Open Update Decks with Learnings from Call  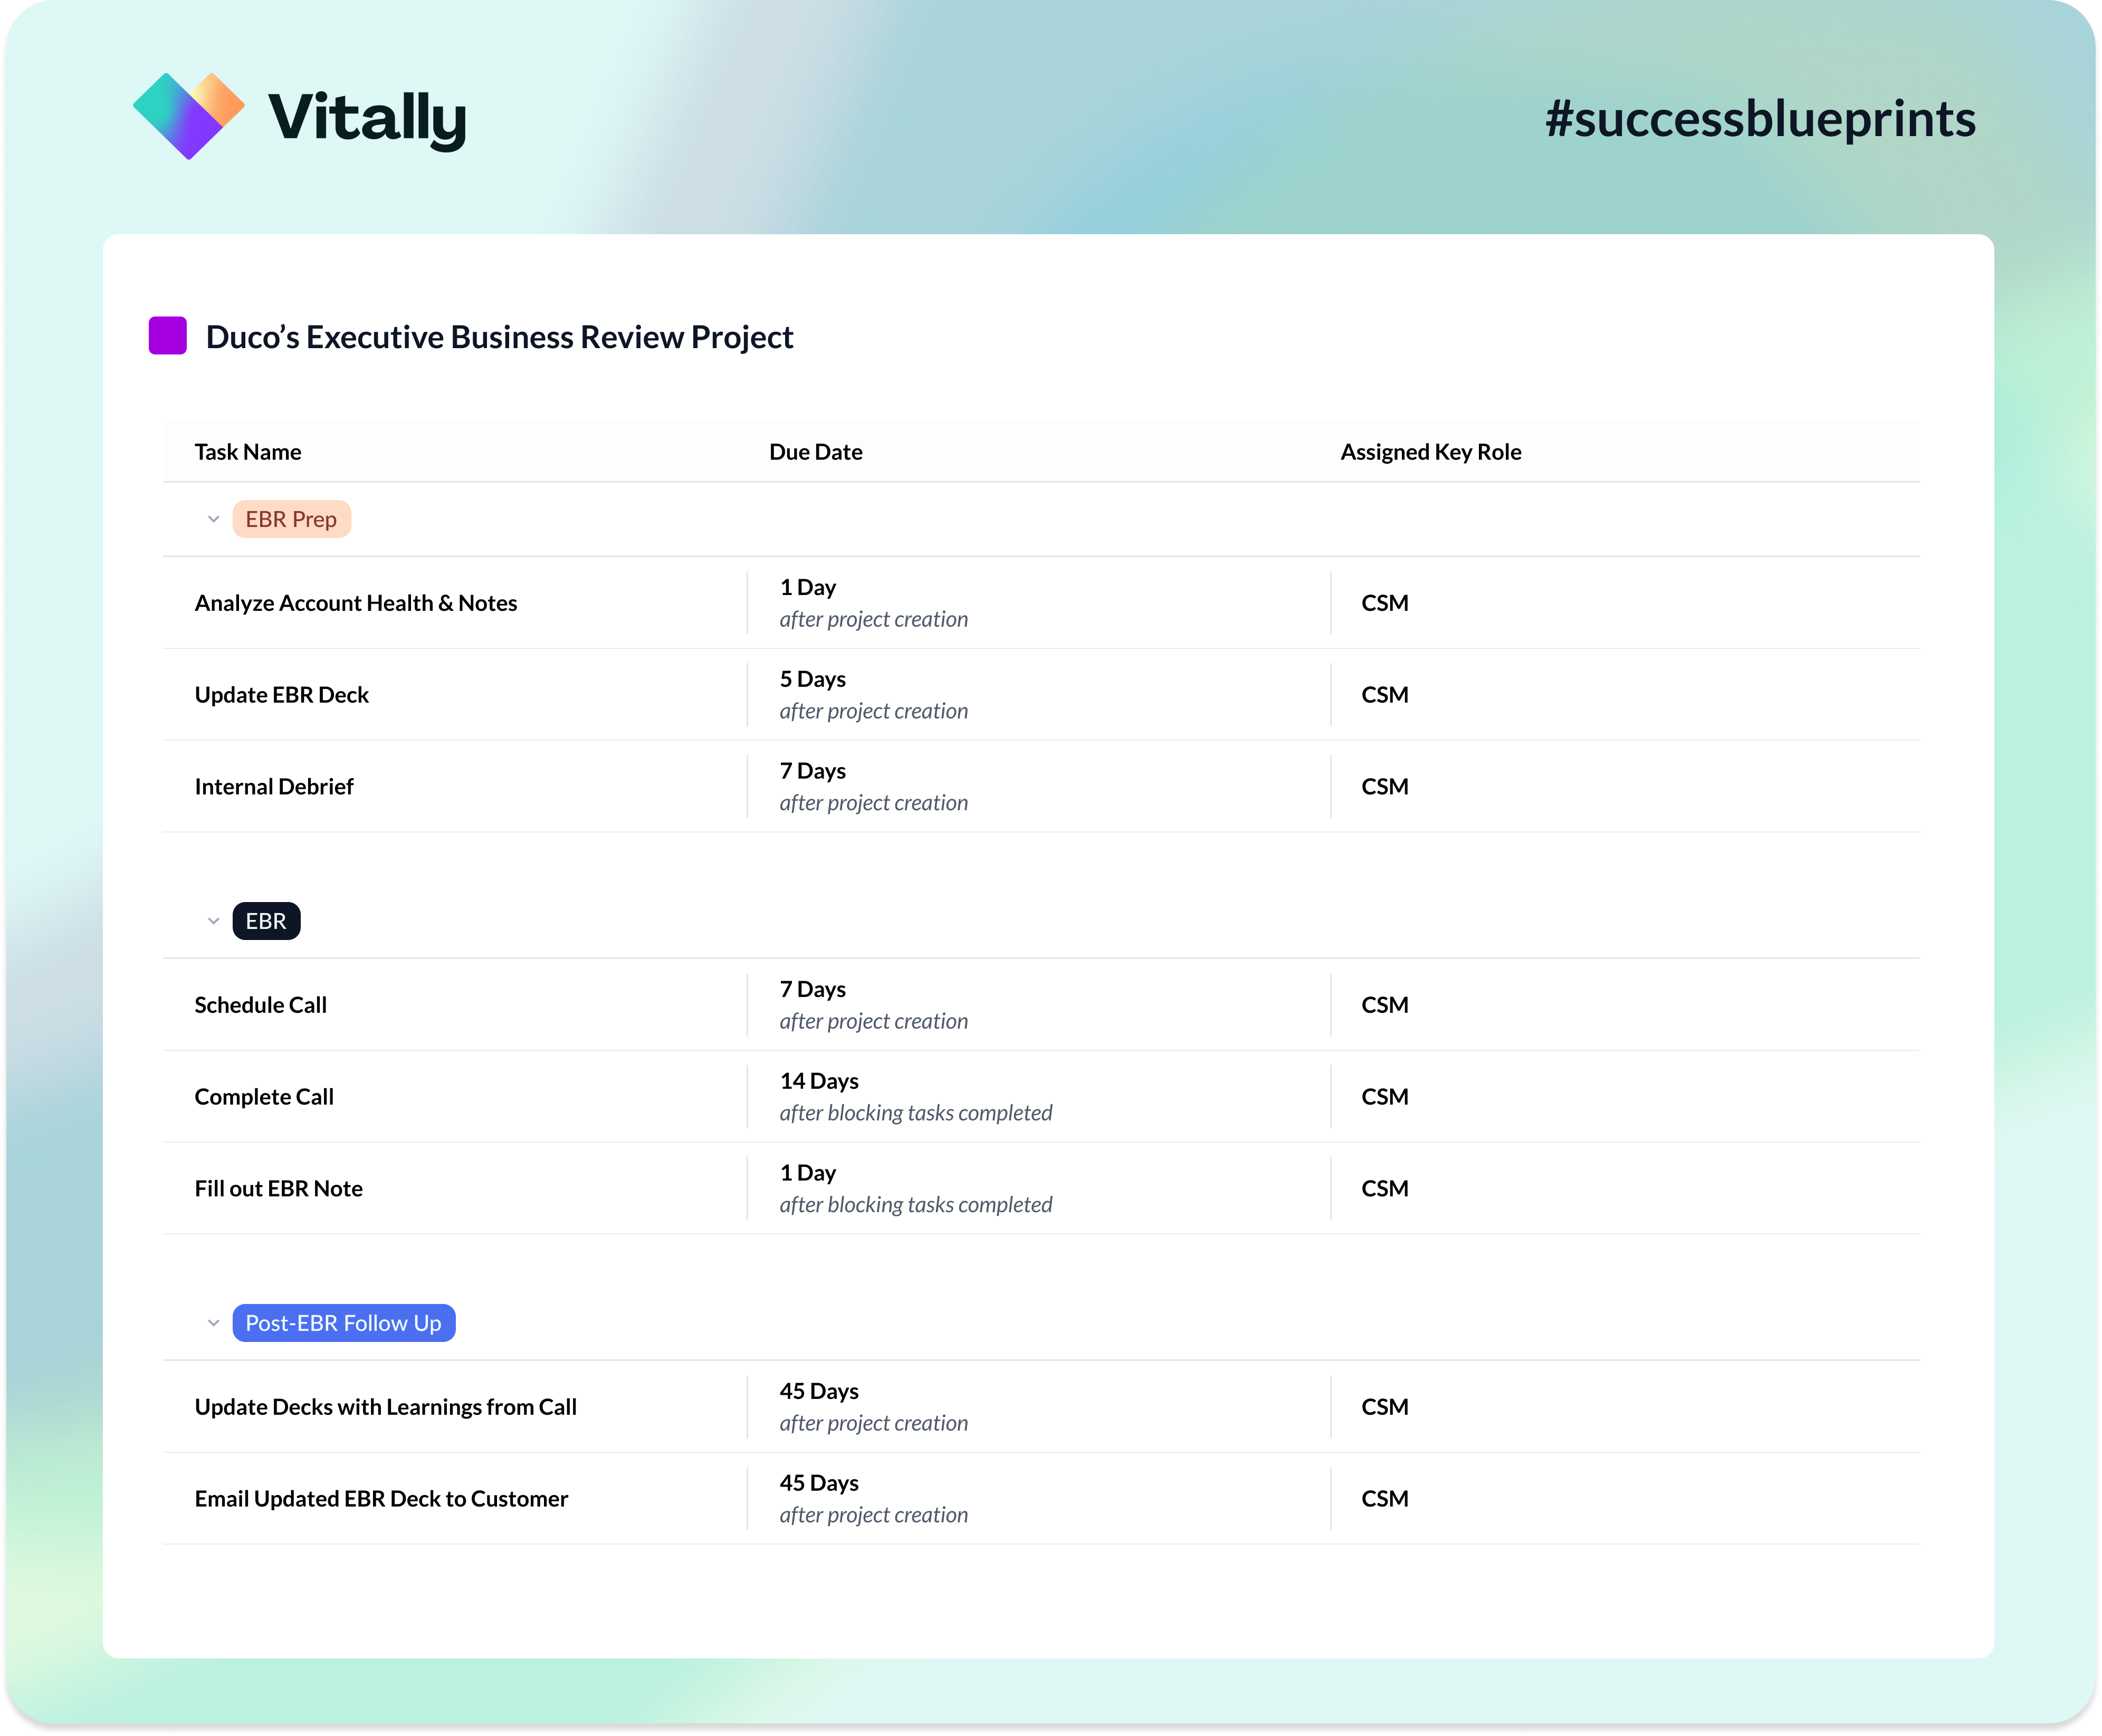pos(386,1407)
